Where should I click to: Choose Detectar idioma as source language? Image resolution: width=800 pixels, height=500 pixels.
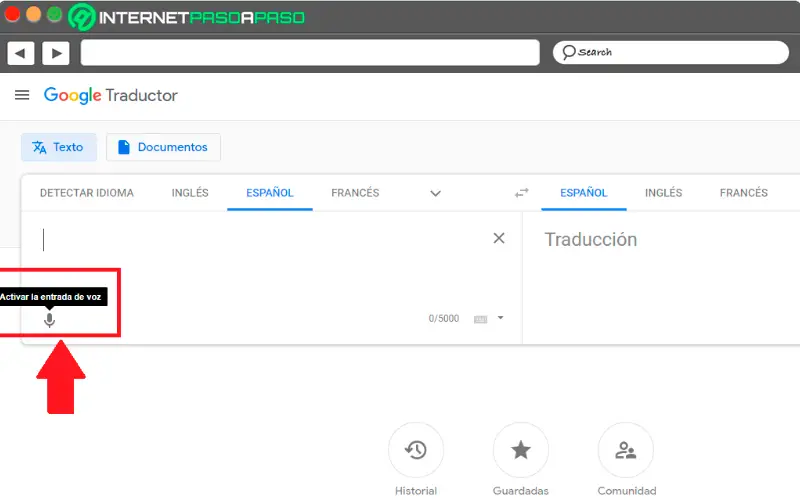pyautogui.click(x=87, y=193)
